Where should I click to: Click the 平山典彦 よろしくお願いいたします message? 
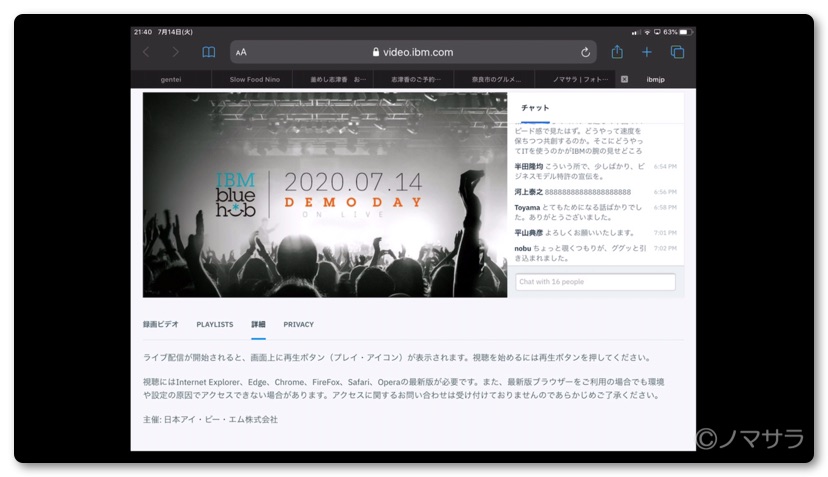[596, 232]
